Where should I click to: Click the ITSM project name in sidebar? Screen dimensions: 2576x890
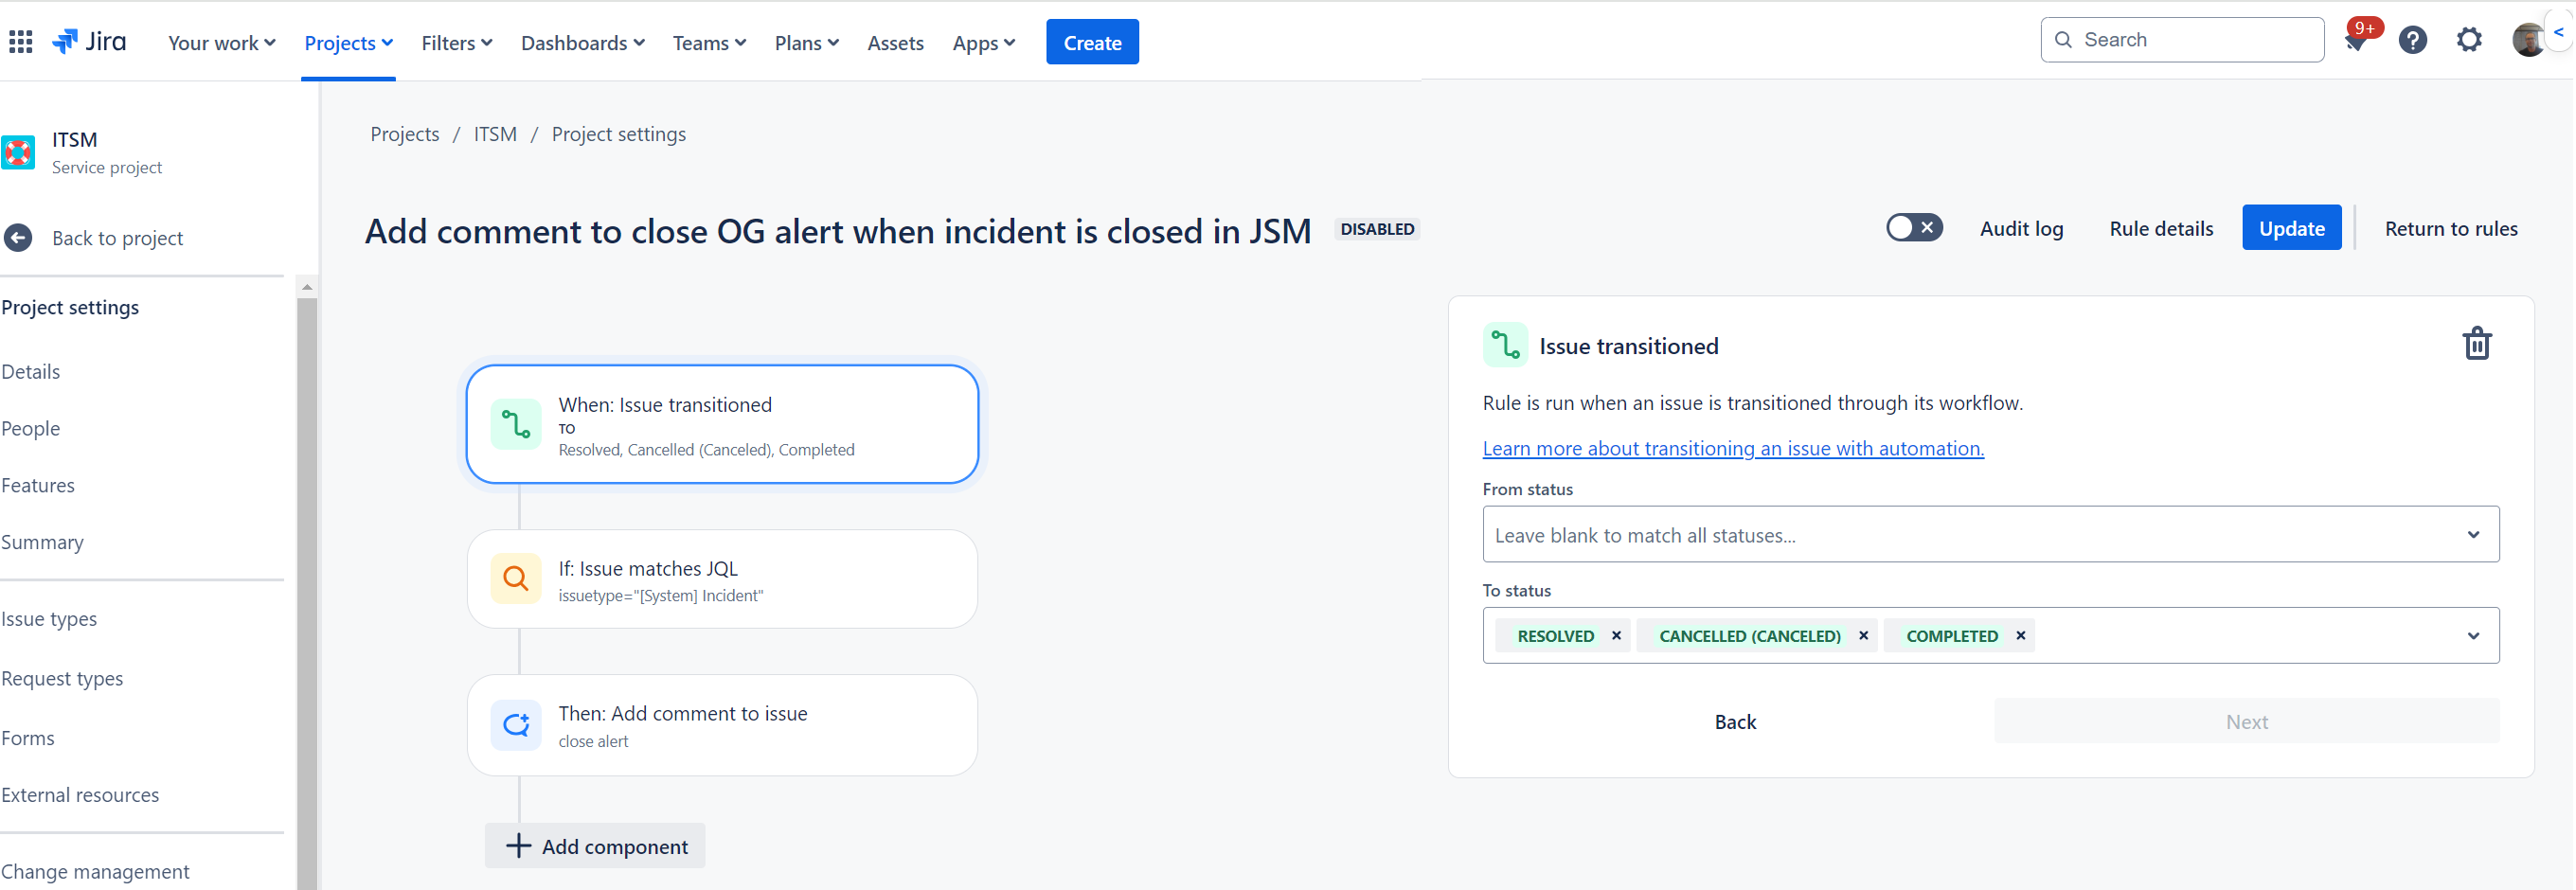pyautogui.click(x=74, y=139)
